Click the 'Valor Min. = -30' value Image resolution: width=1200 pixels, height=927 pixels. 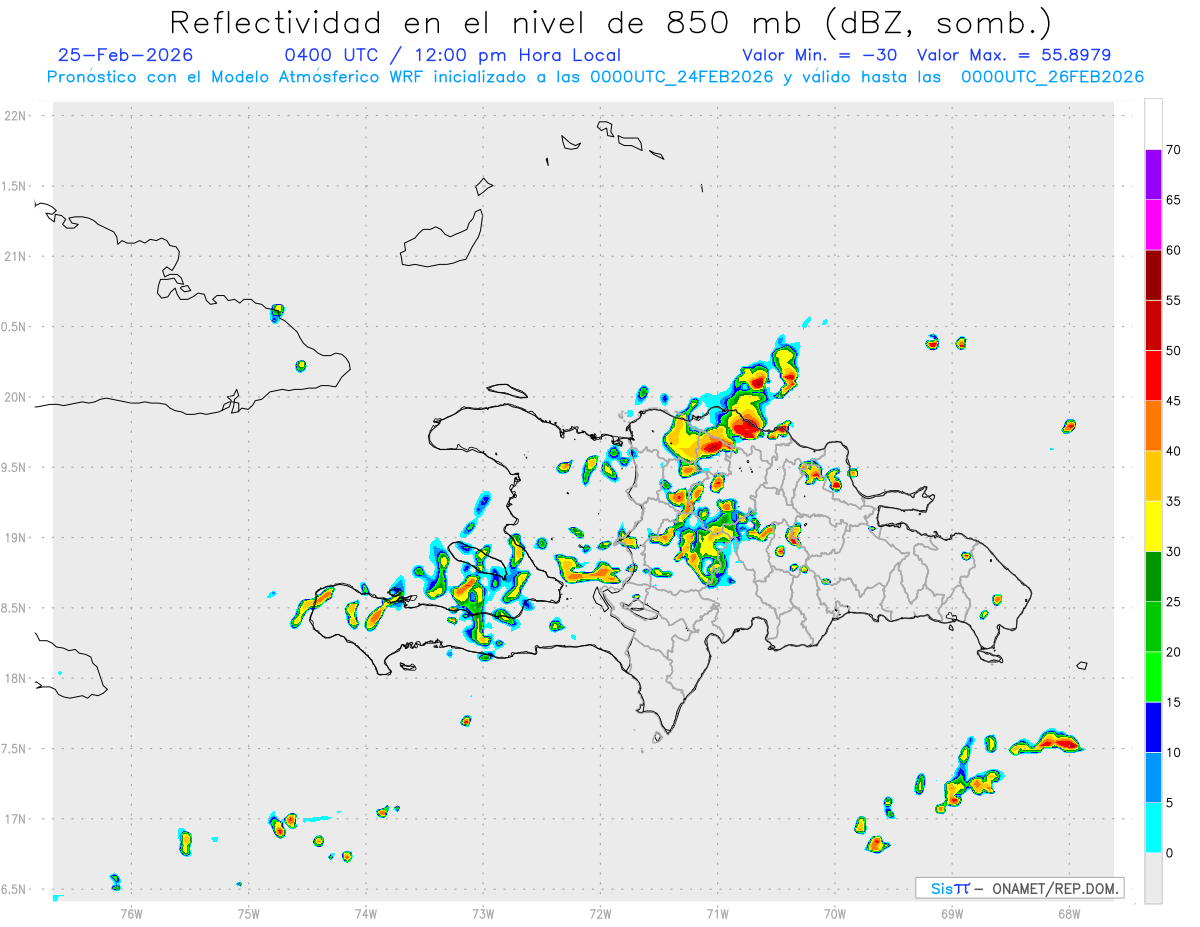click(822, 56)
